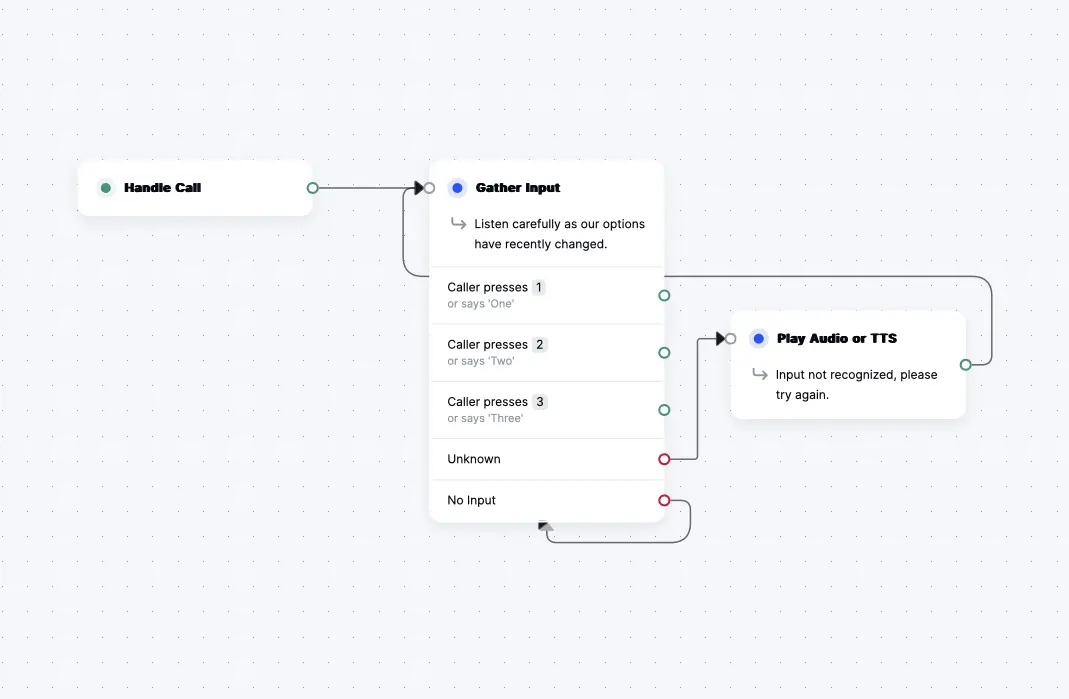Click the '2' keypad badge in Caller presses 2

(x=538, y=344)
